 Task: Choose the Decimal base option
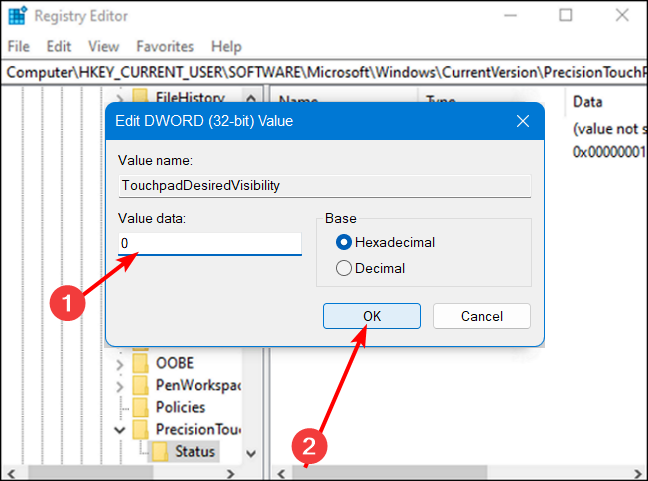[x=344, y=268]
